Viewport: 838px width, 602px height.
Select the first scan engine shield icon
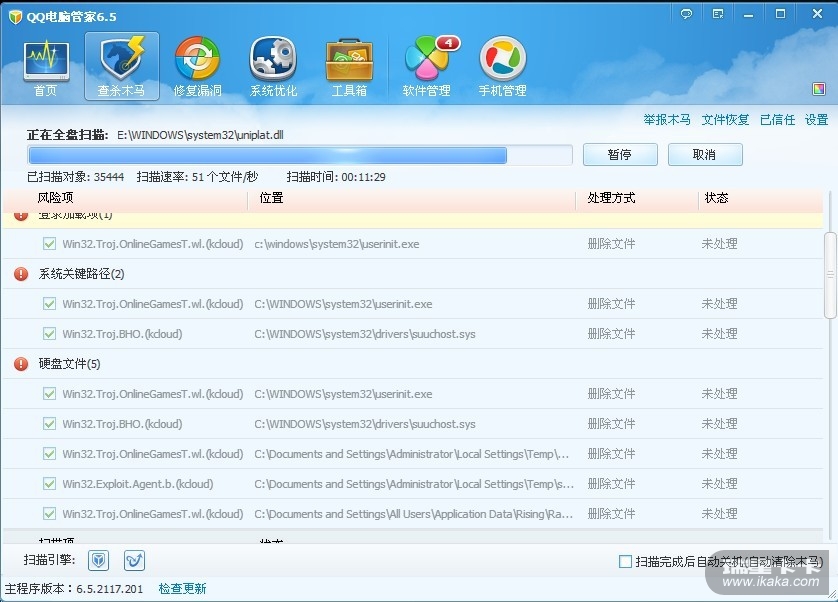coord(98,560)
